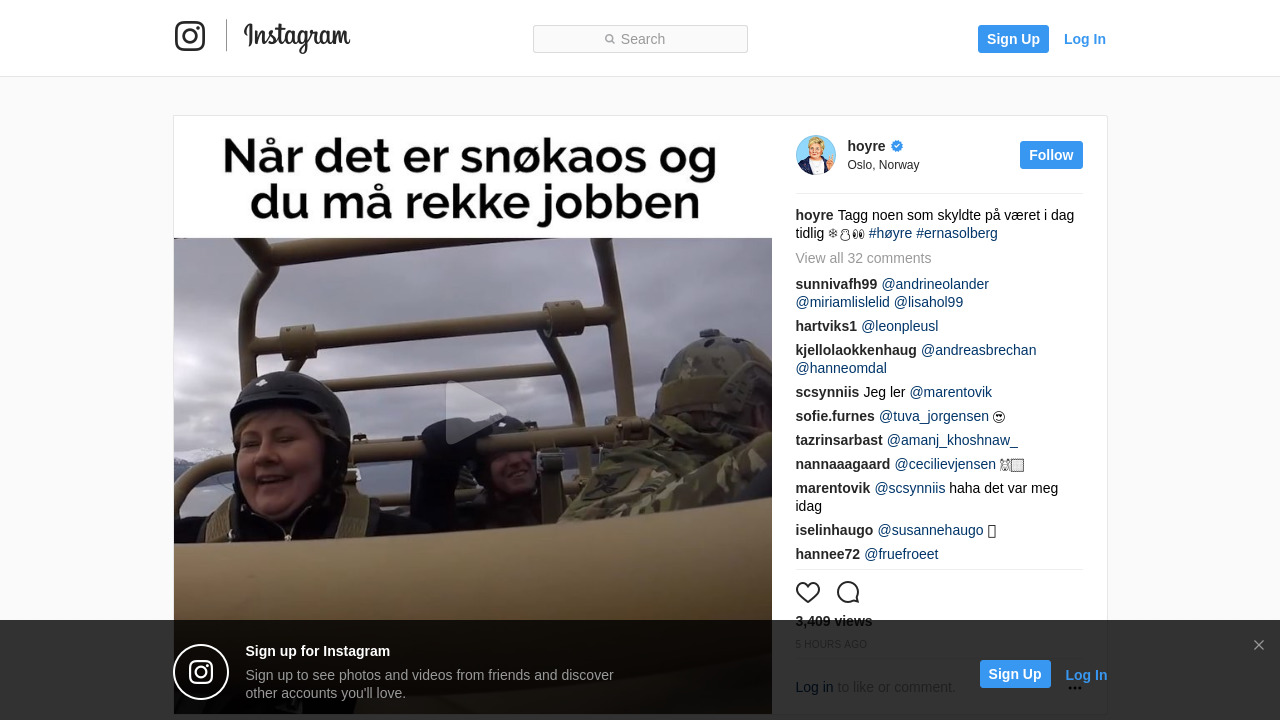This screenshot has width=1280, height=720.
Task: Play the video
Action: tap(473, 412)
